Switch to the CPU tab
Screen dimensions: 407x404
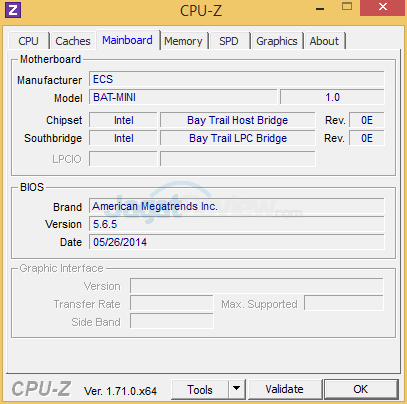coord(28,41)
